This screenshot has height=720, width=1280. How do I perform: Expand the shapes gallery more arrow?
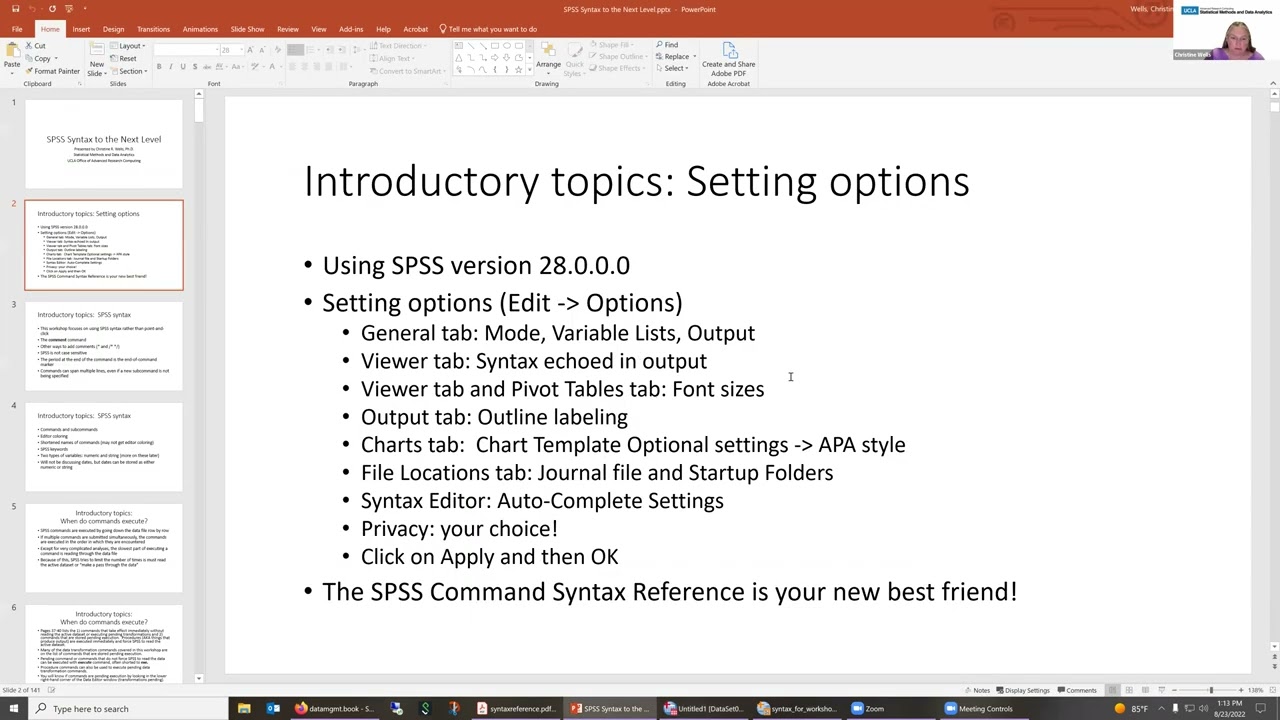tap(529, 71)
